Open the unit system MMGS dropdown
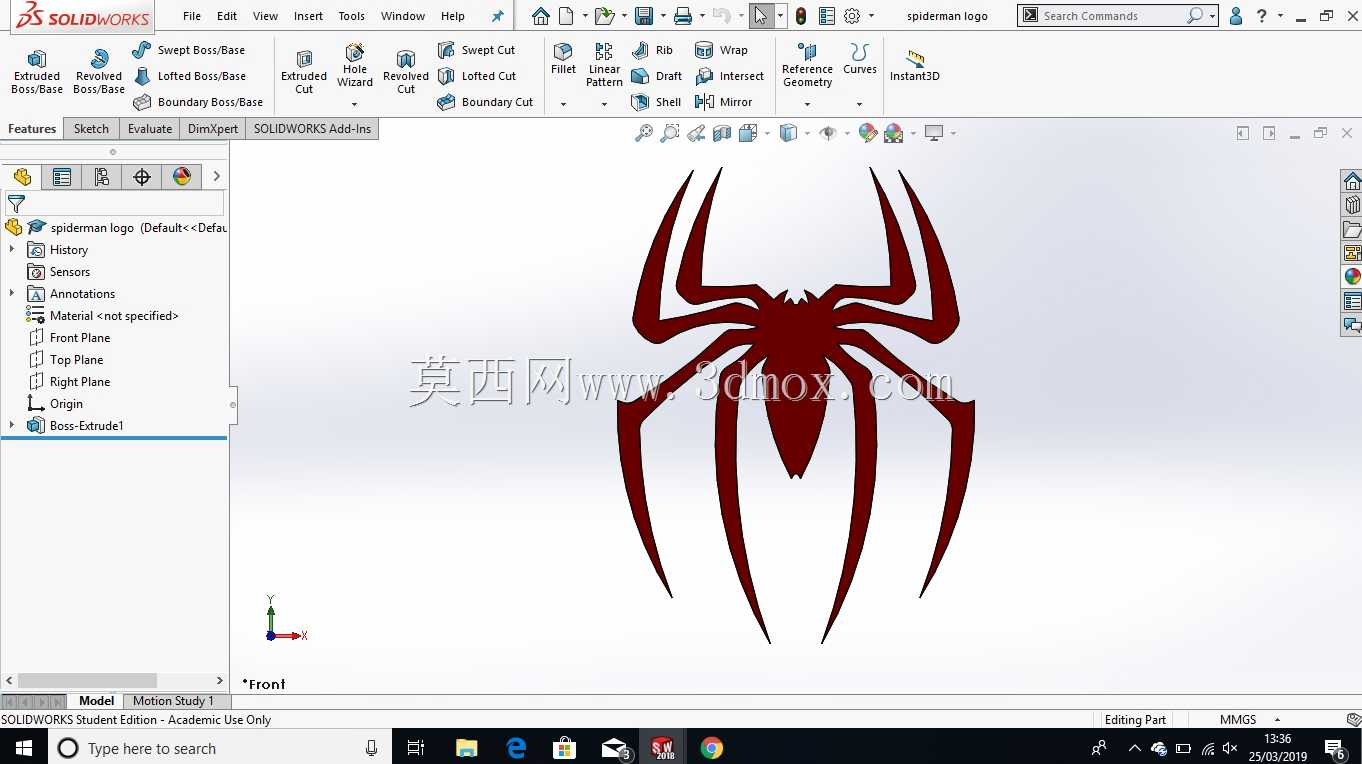The image size is (1362, 764). pyautogui.click(x=1277, y=720)
